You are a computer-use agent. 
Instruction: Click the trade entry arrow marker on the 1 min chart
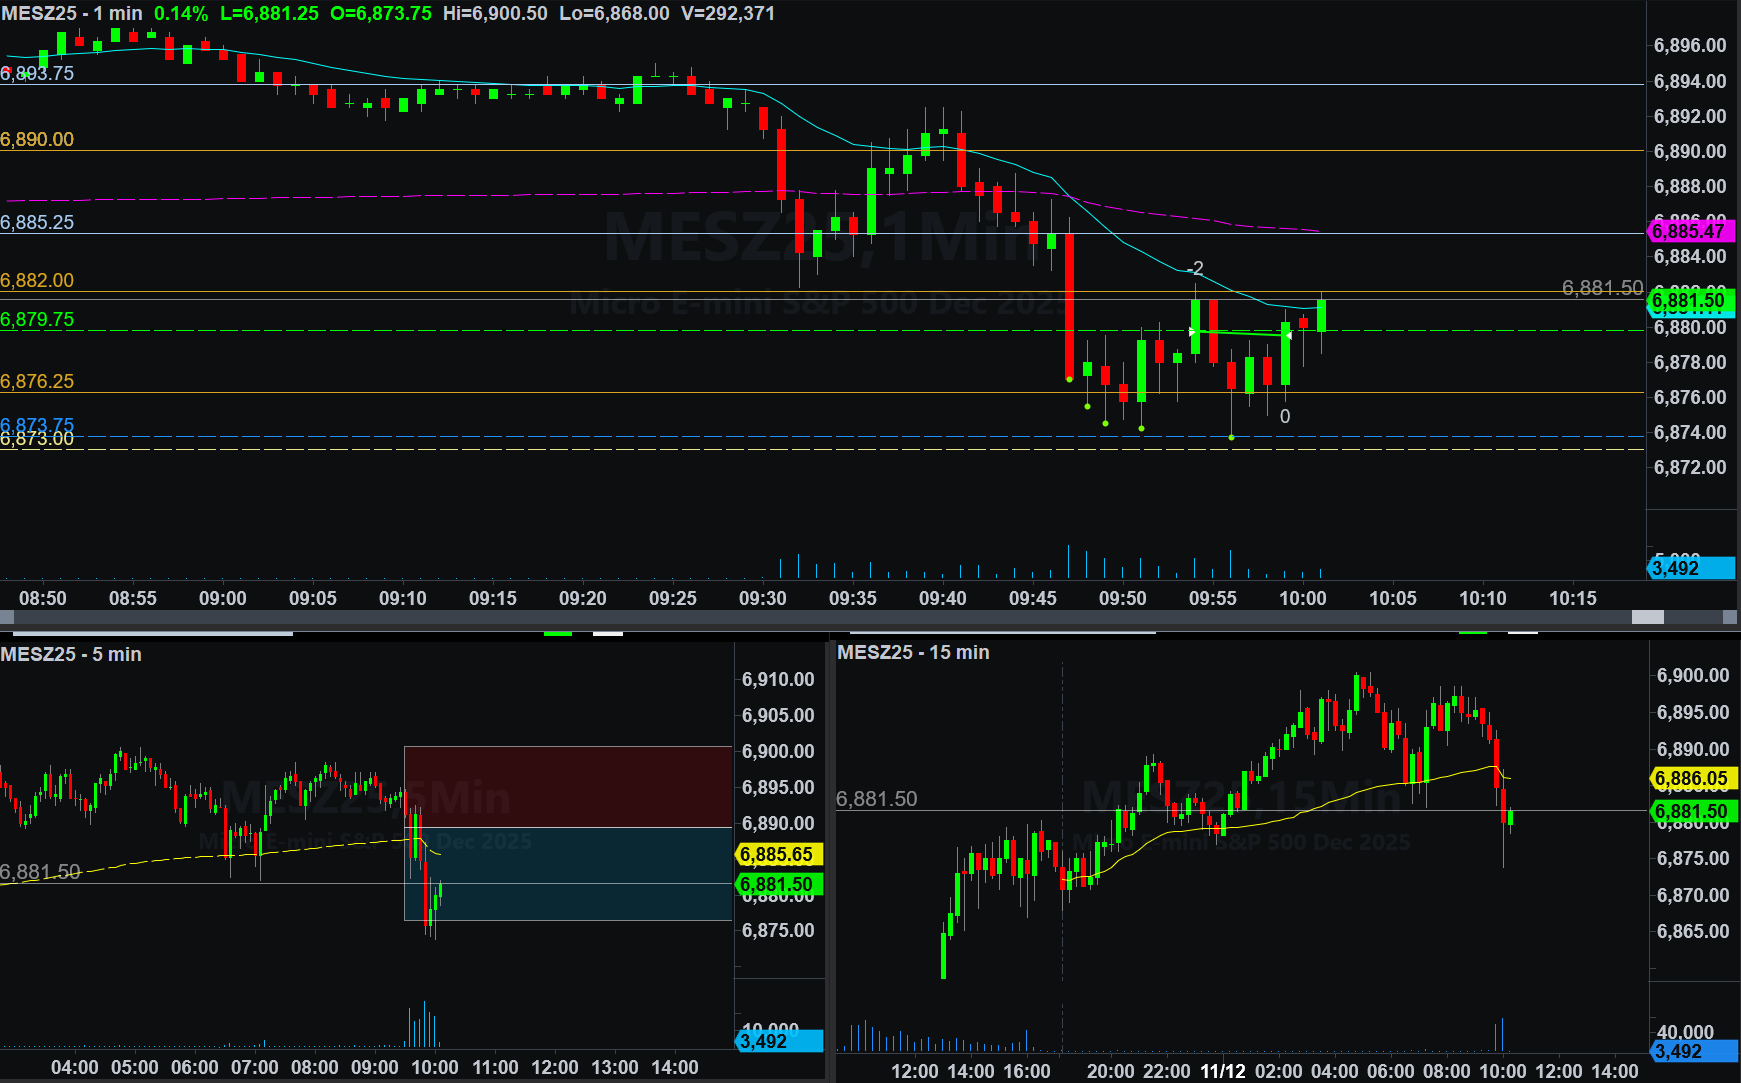point(1192,332)
